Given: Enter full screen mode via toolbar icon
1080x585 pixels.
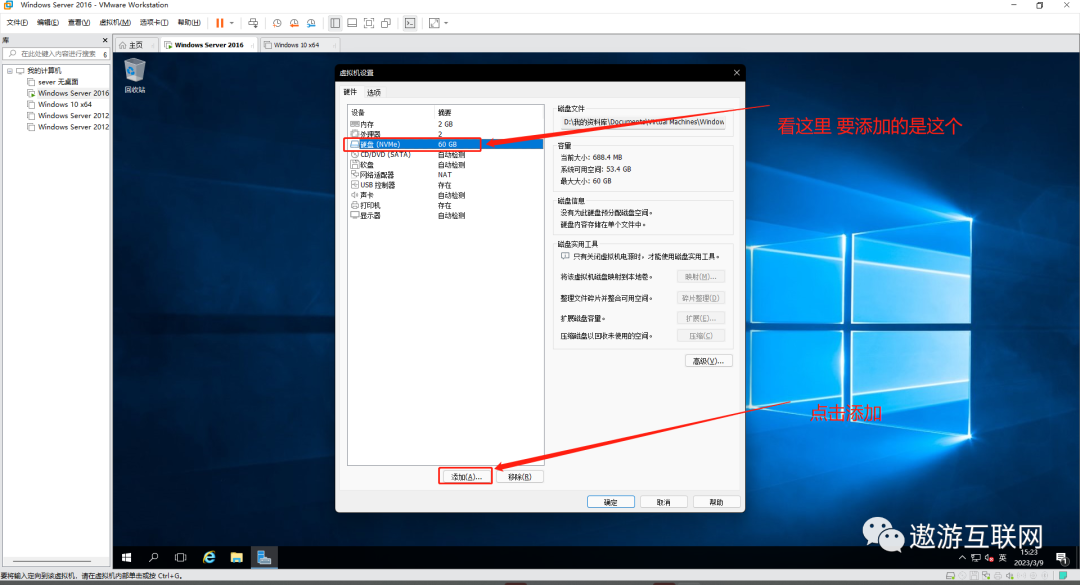Looking at the screenshot, I should point(369,23).
